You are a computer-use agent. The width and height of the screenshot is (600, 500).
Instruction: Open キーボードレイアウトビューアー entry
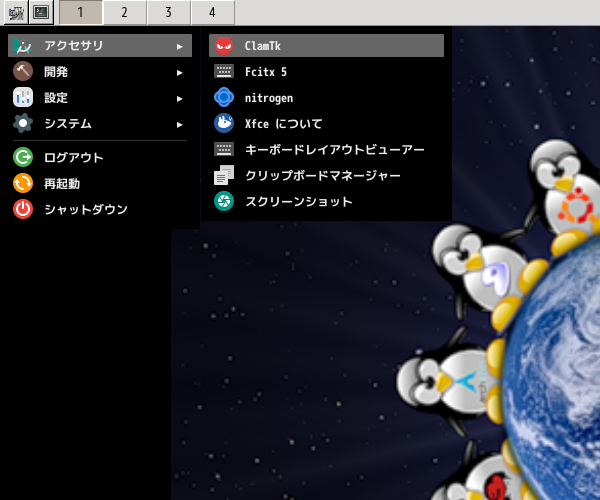(326, 149)
